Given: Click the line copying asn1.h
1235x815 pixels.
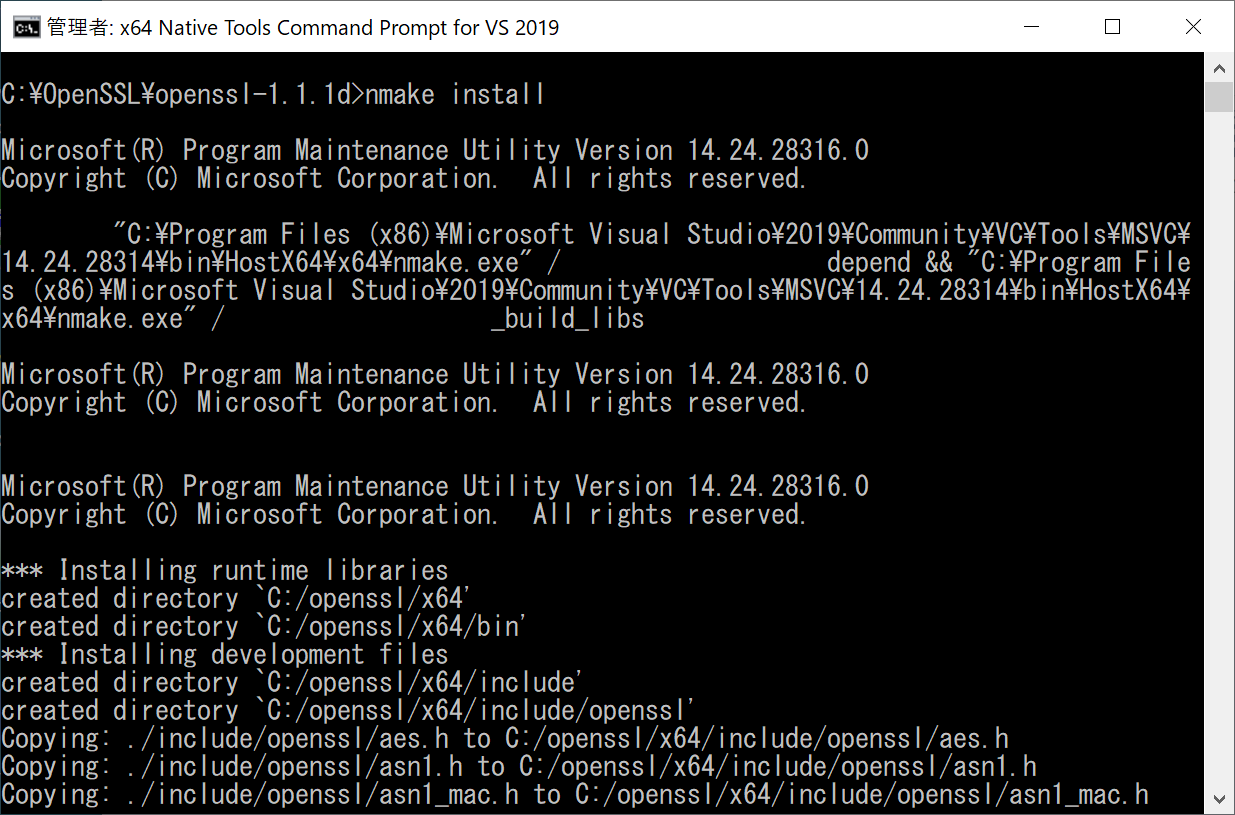Looking at the screenshot, I should tap(519, 767).
